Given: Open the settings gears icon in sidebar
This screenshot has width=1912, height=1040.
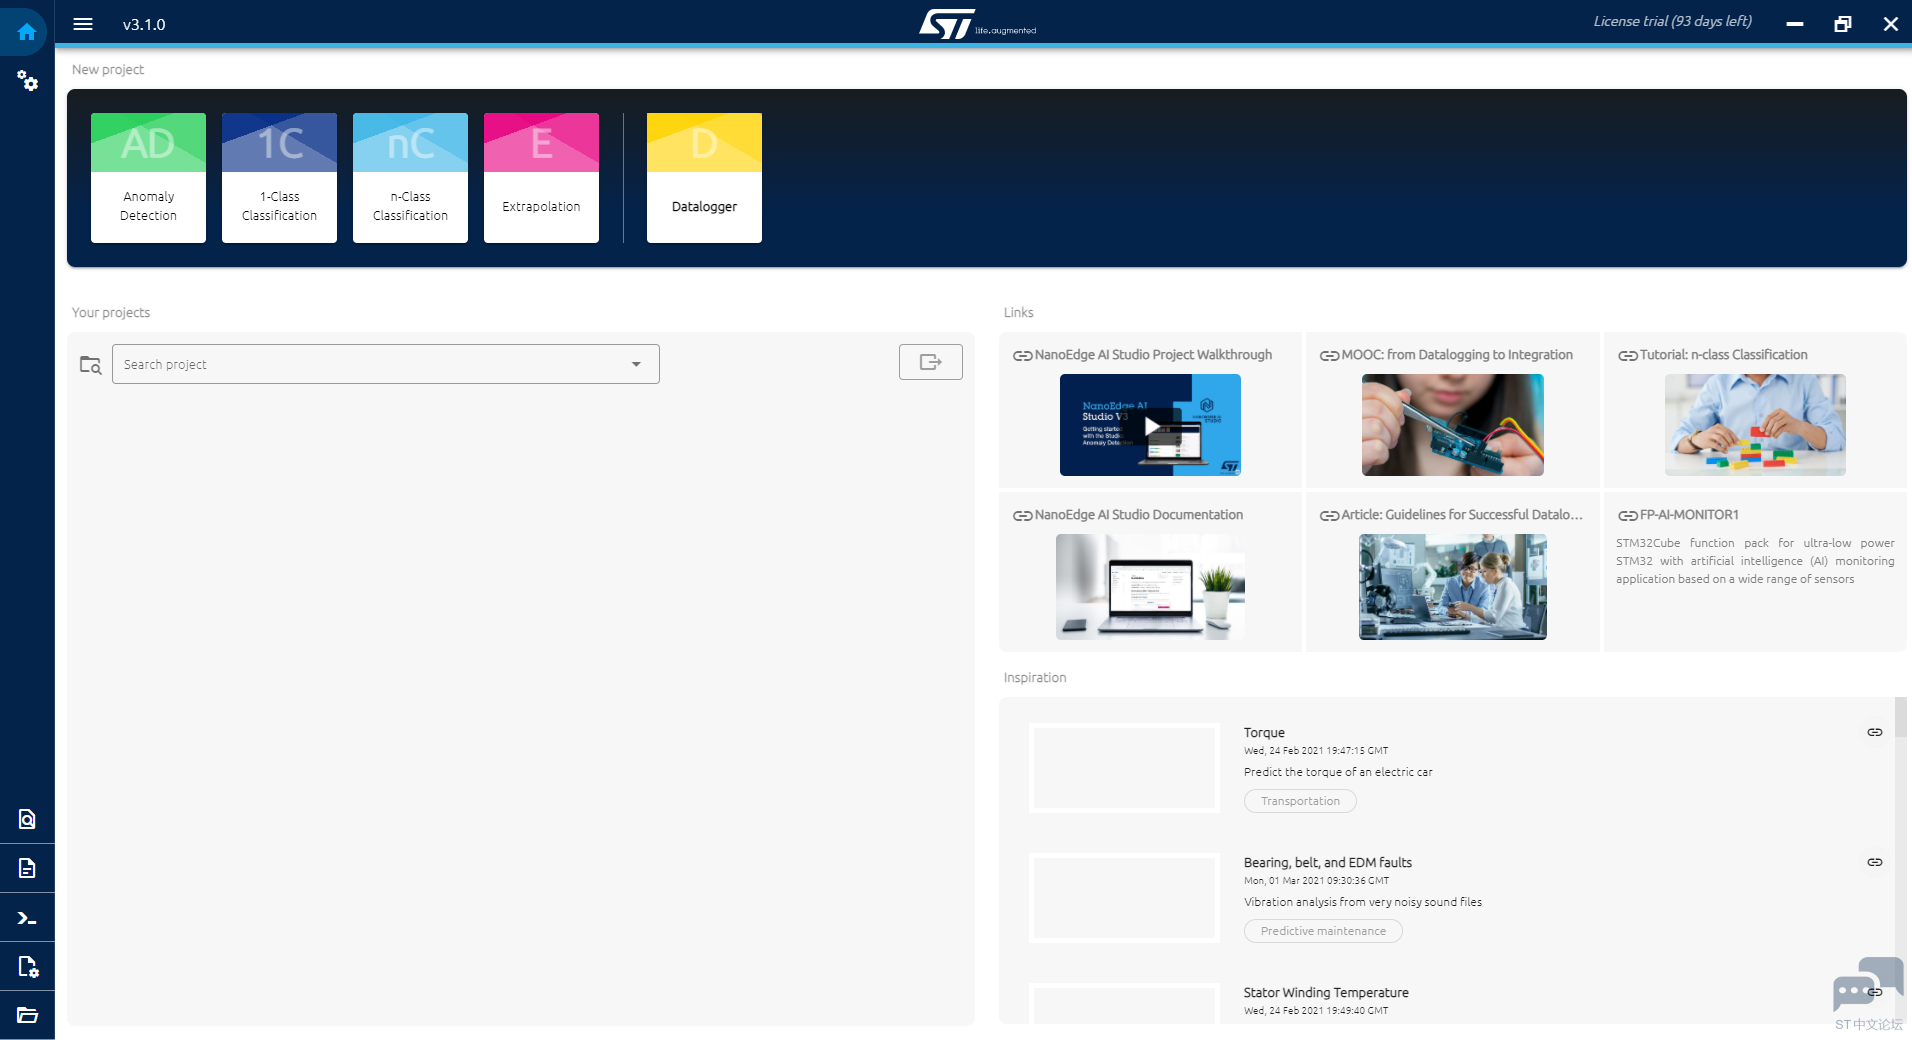Looking at the screenshot, I should pos(27,81).
